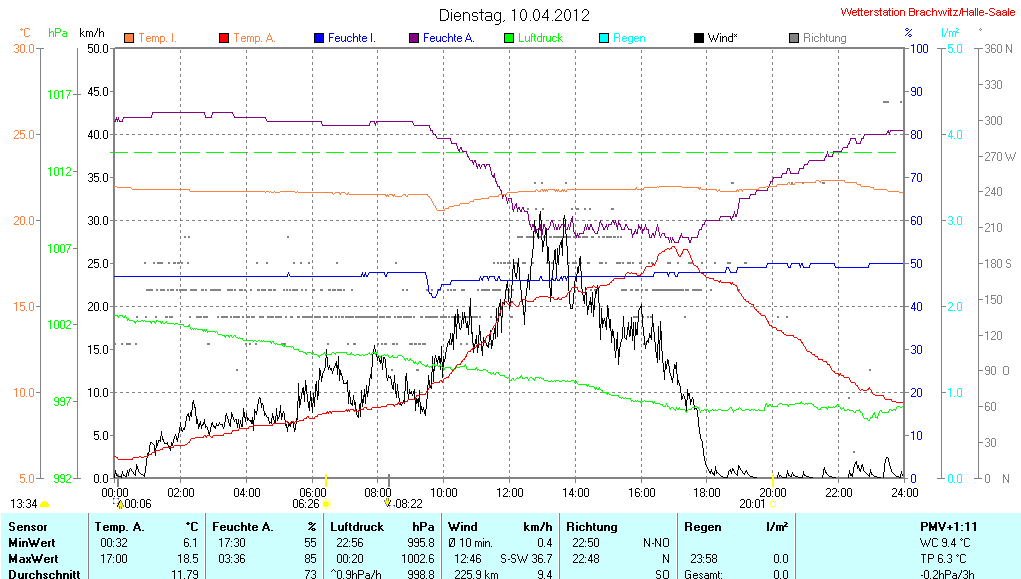Image resolution: width=1021 pixels, height=579 pixels.
Task: Select the Regen legend label
Action: (630, 38)
